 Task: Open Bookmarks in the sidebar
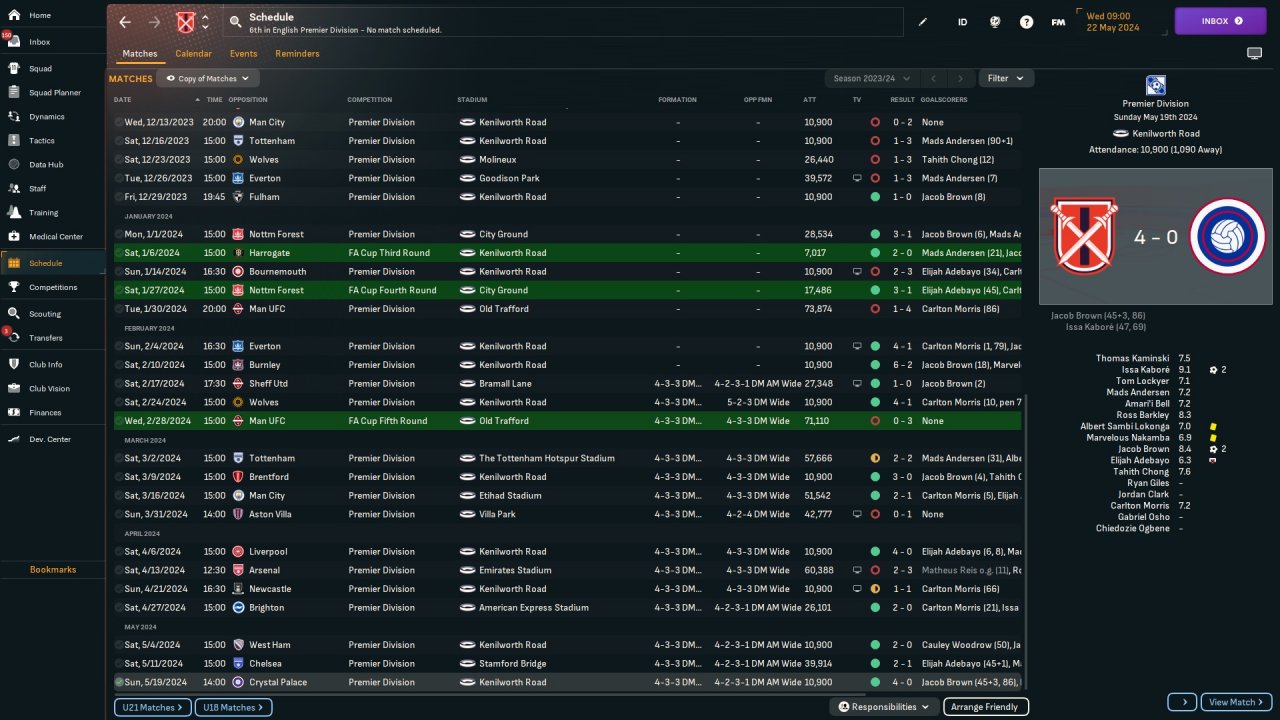53,570
